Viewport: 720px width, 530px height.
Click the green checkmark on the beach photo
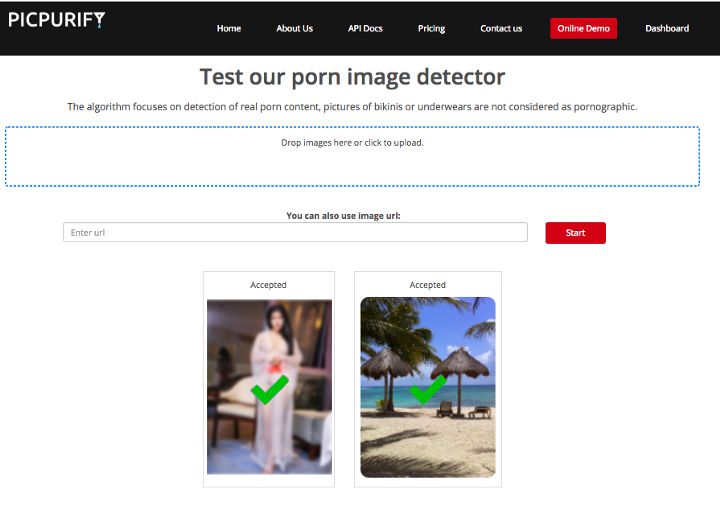click(x=428, y=389)
